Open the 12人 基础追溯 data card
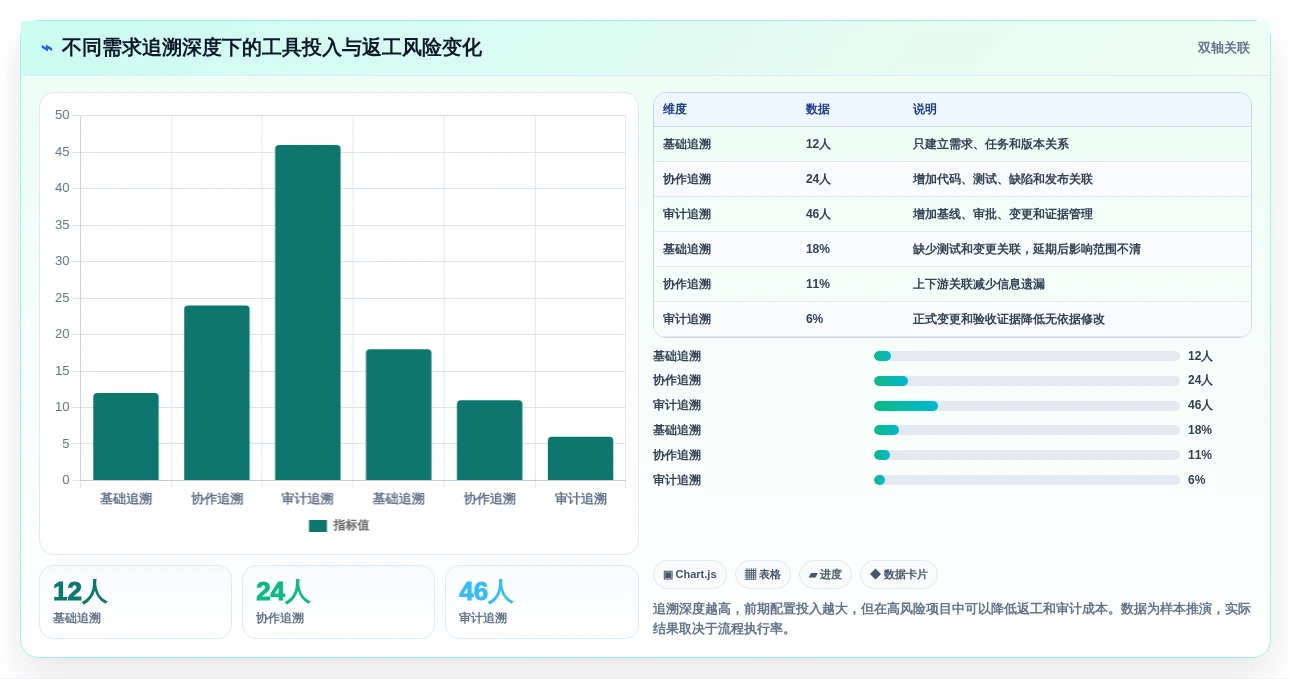1291x679 pixels. point(135,602)
